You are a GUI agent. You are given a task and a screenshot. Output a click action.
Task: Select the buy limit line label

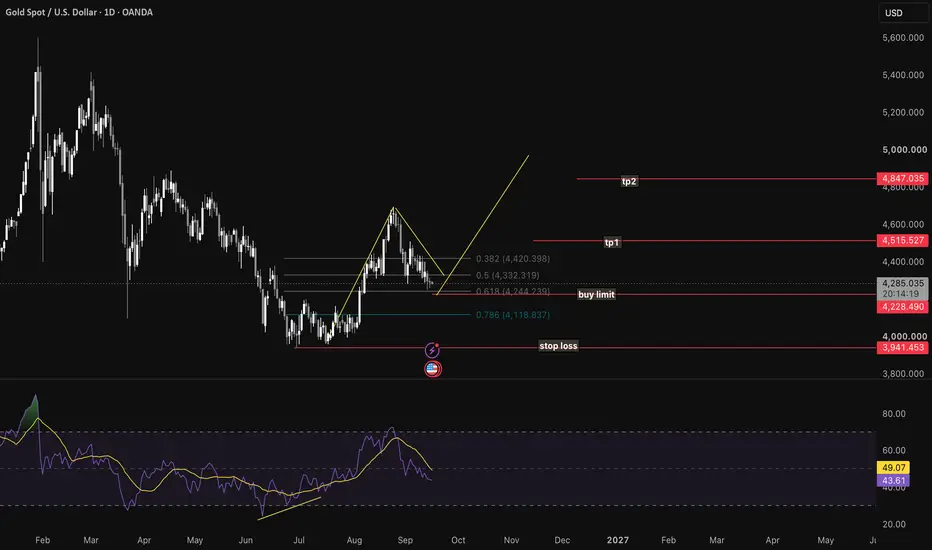tap(596, 294)
